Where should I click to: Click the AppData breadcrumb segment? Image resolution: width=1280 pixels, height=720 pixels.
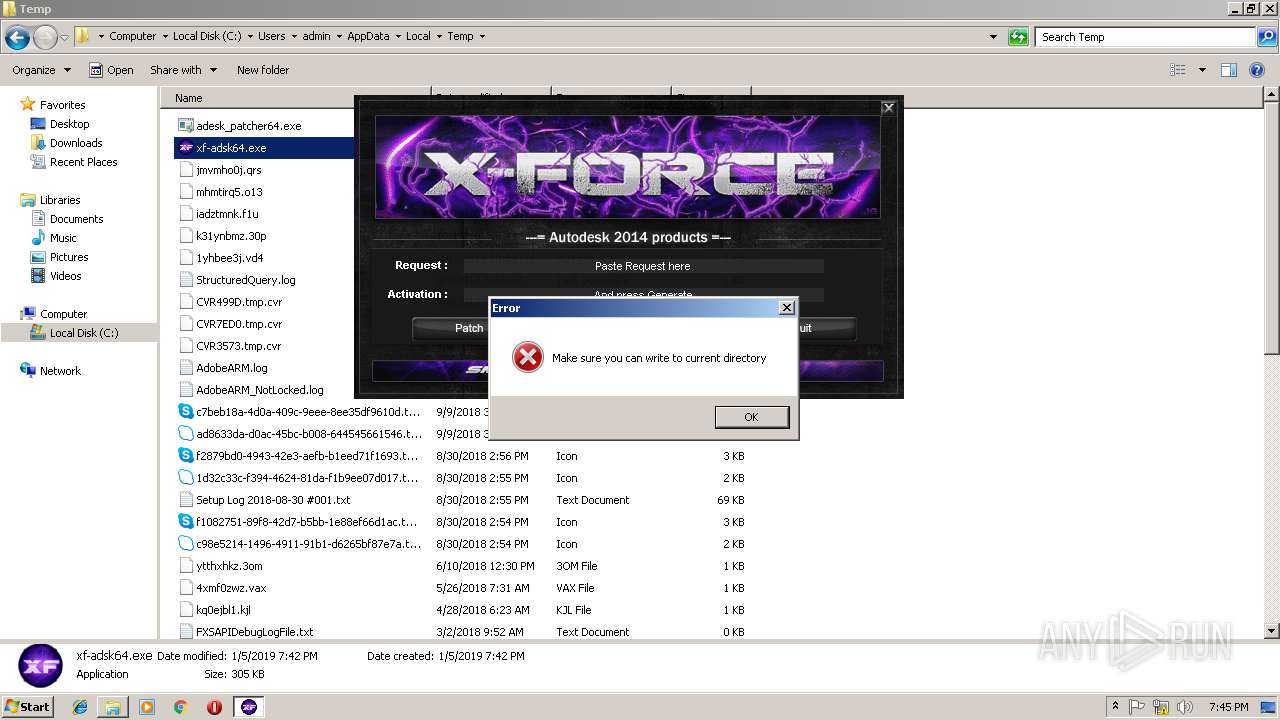tap(368, 36)
